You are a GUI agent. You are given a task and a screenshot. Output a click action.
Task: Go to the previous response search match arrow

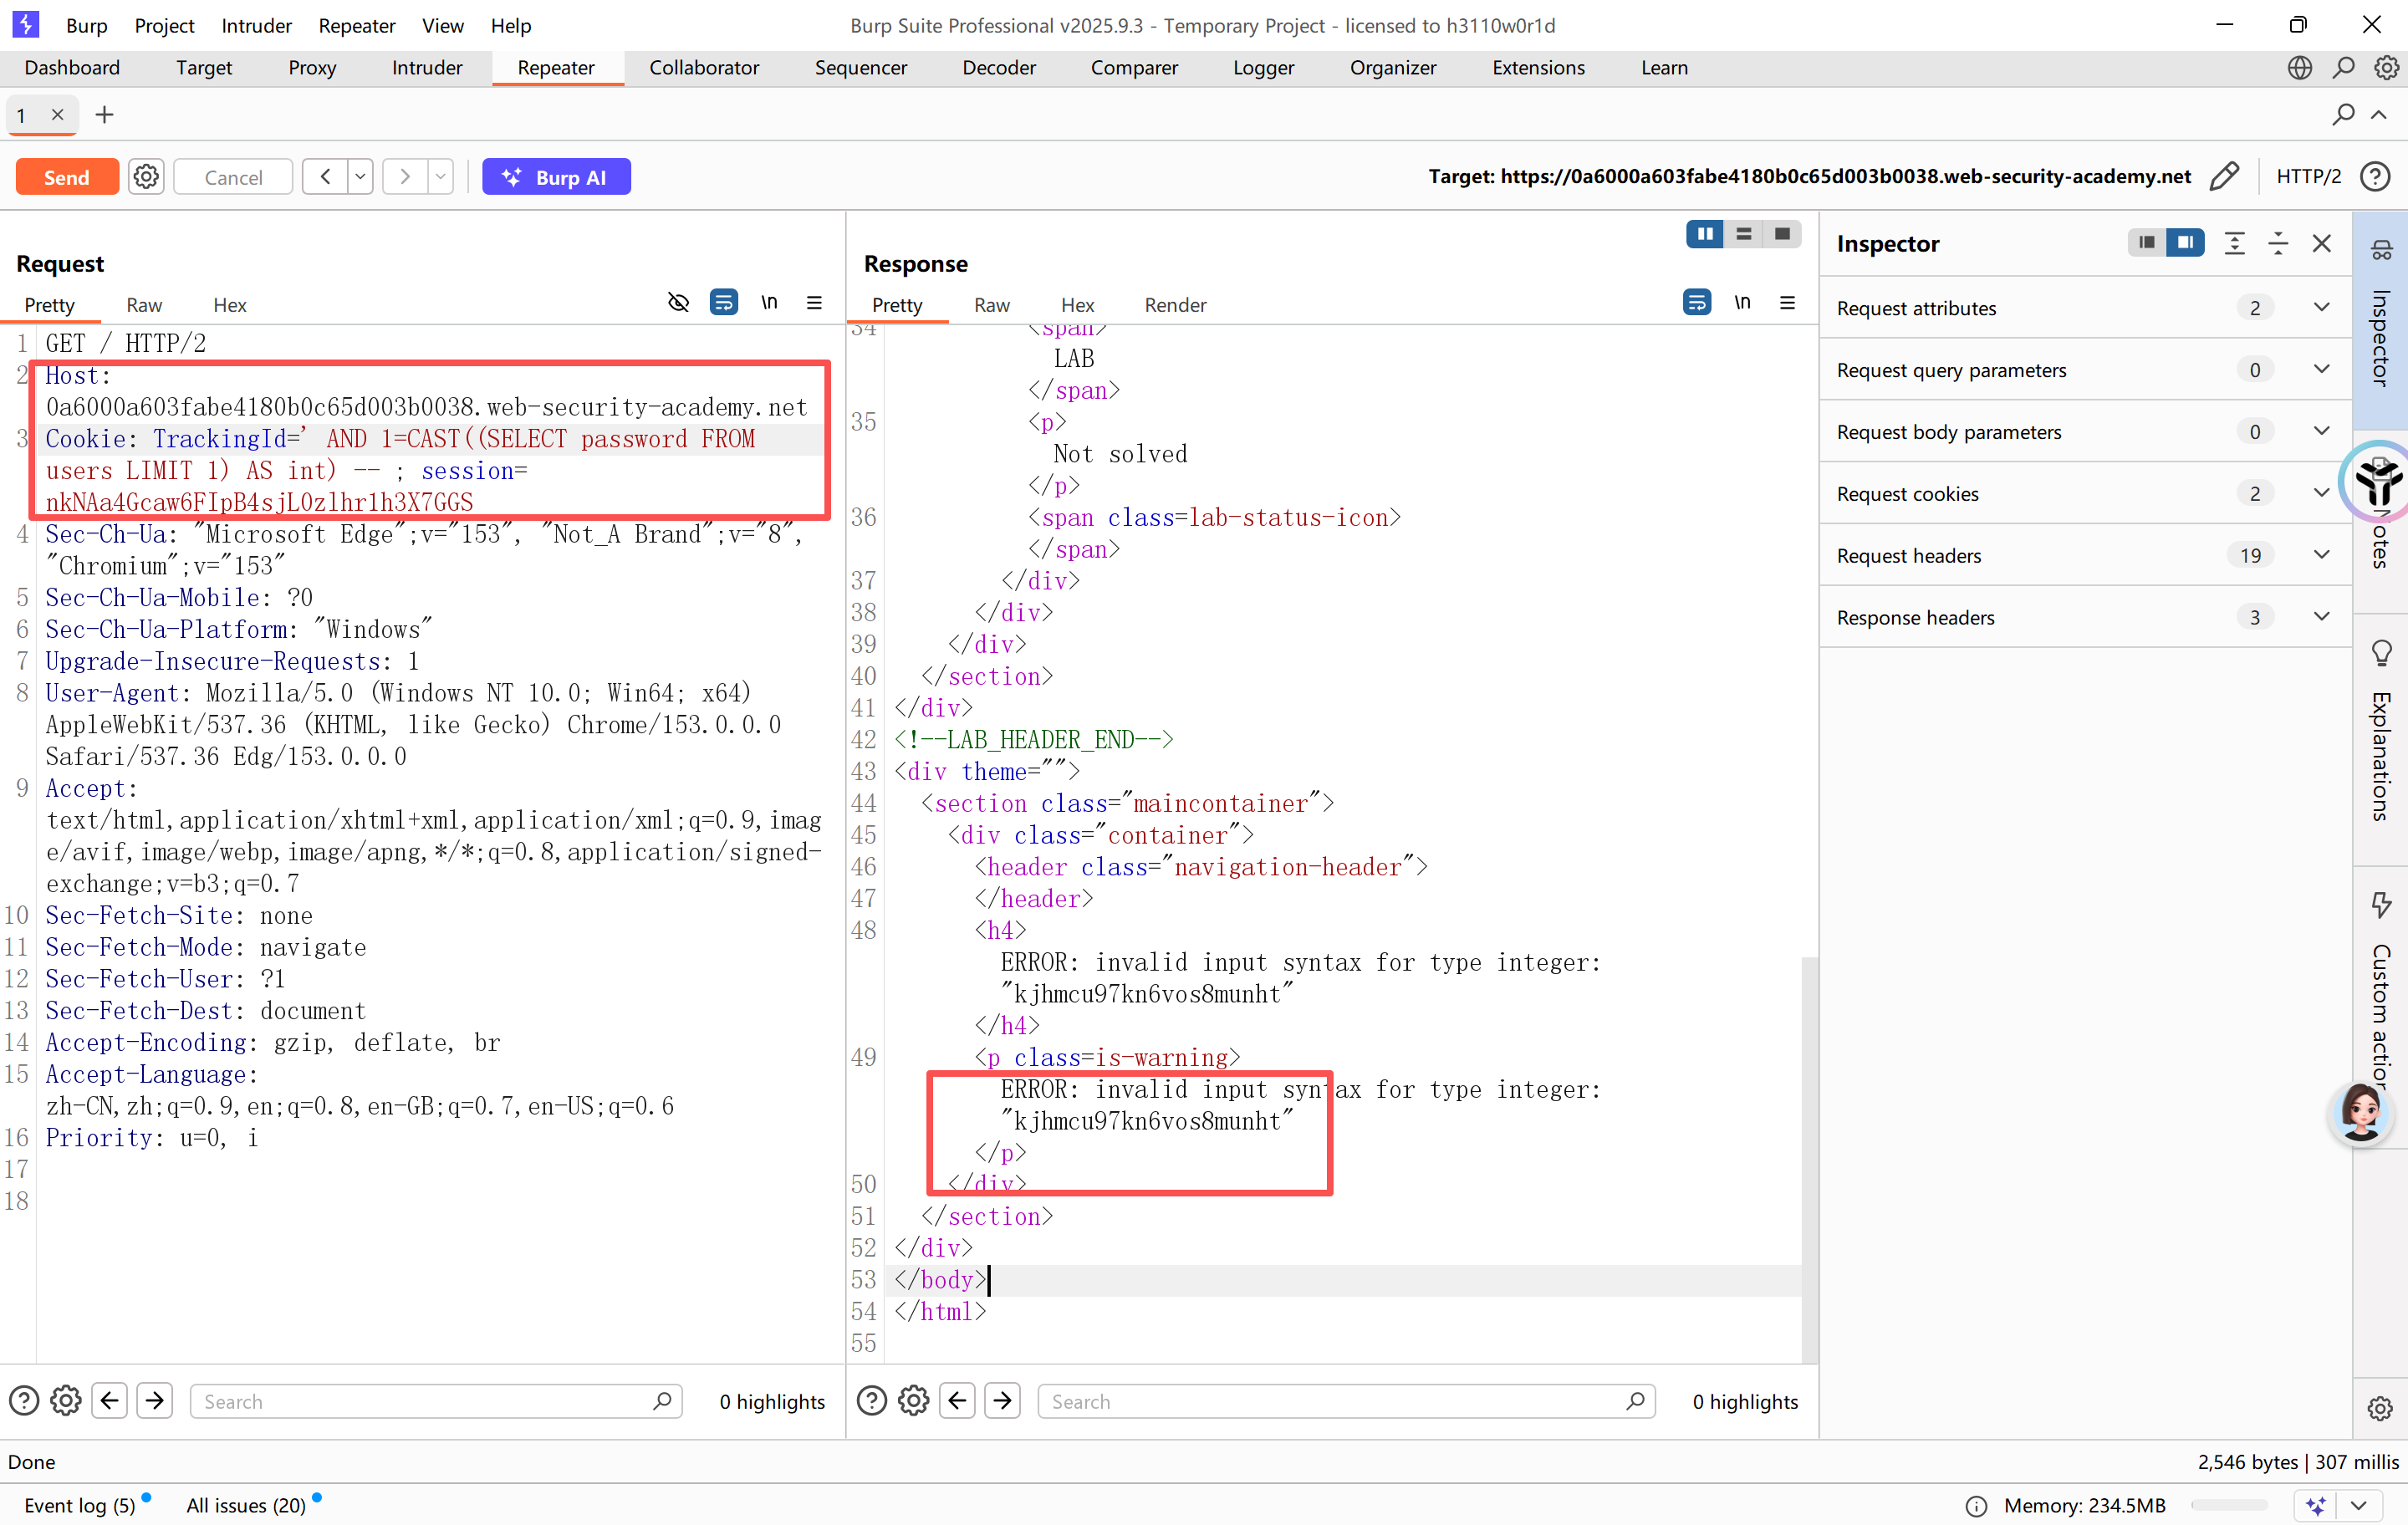(x=957, y=1400)
